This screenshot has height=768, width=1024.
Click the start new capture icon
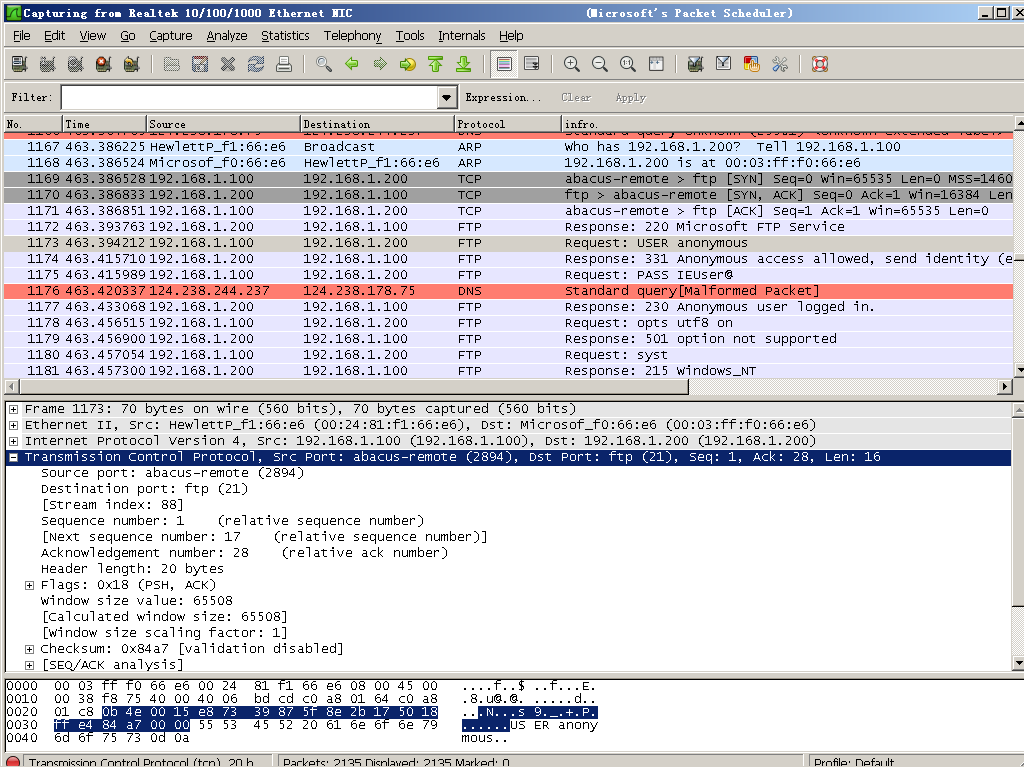(75, 64)
